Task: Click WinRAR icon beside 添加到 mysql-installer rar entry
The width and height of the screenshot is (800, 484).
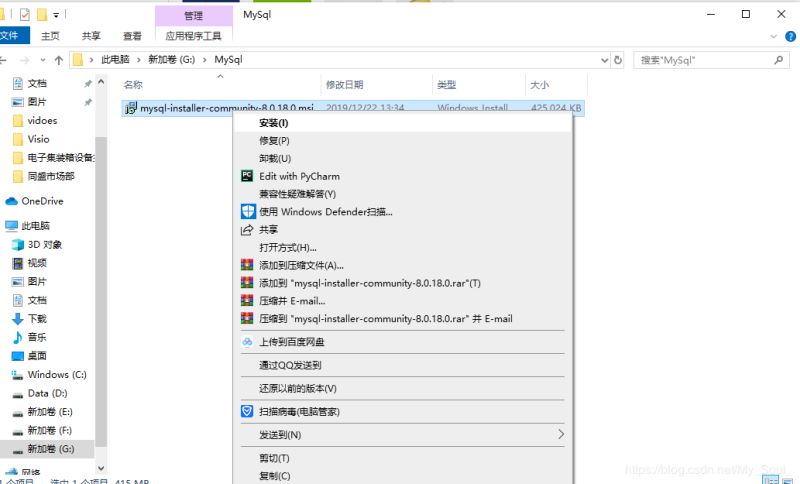Action: pos(247,283)
